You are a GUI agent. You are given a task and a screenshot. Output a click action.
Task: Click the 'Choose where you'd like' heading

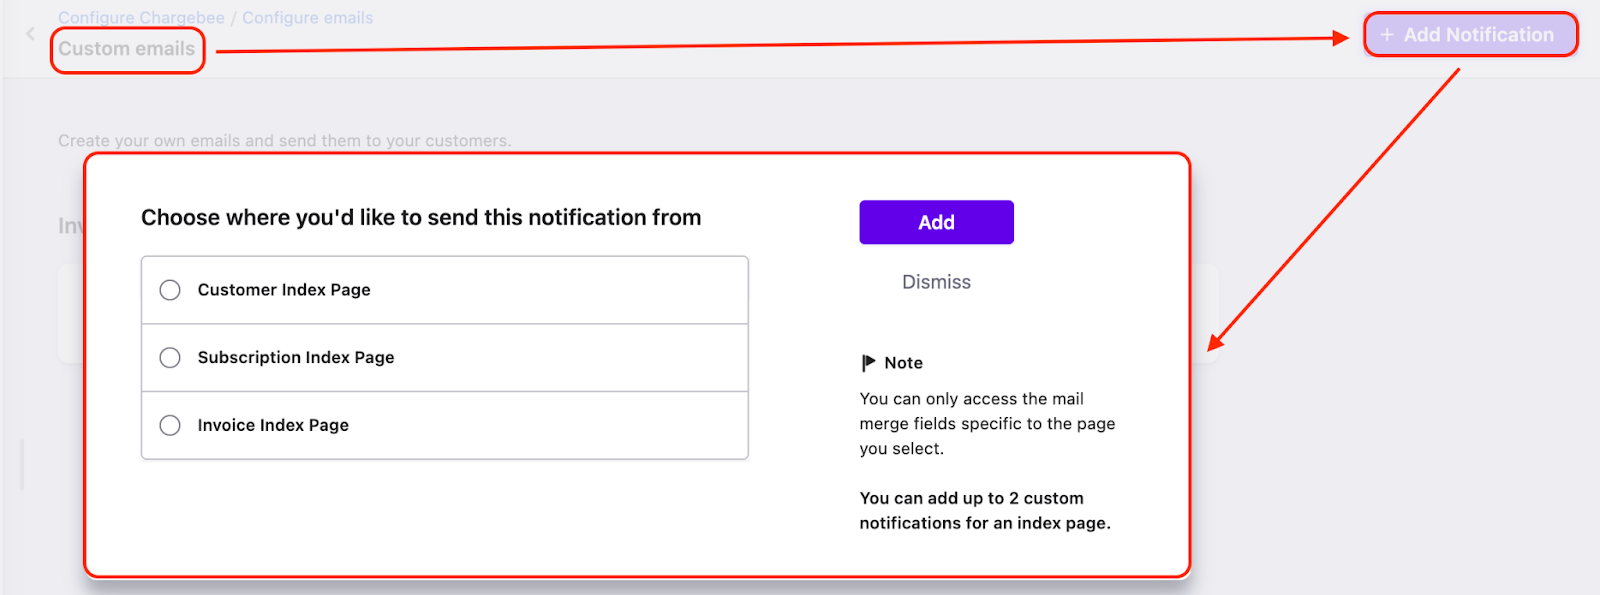pyautogui.click(x=421, y=218)
